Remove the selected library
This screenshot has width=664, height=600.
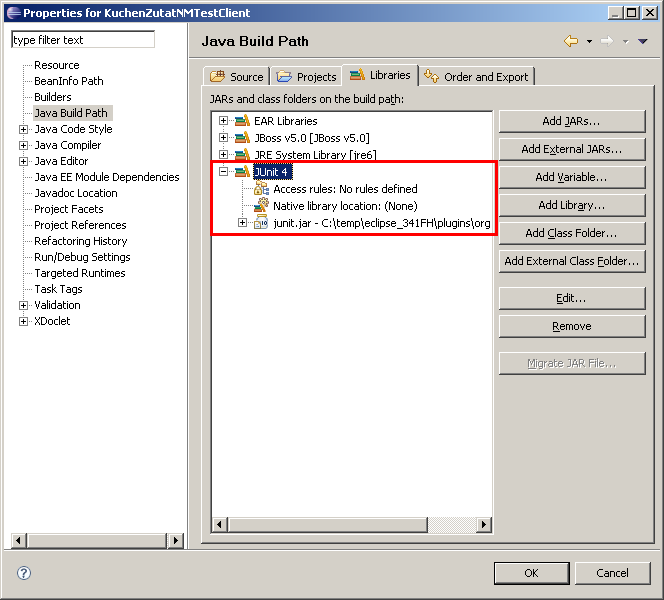(x=572, y=326)
